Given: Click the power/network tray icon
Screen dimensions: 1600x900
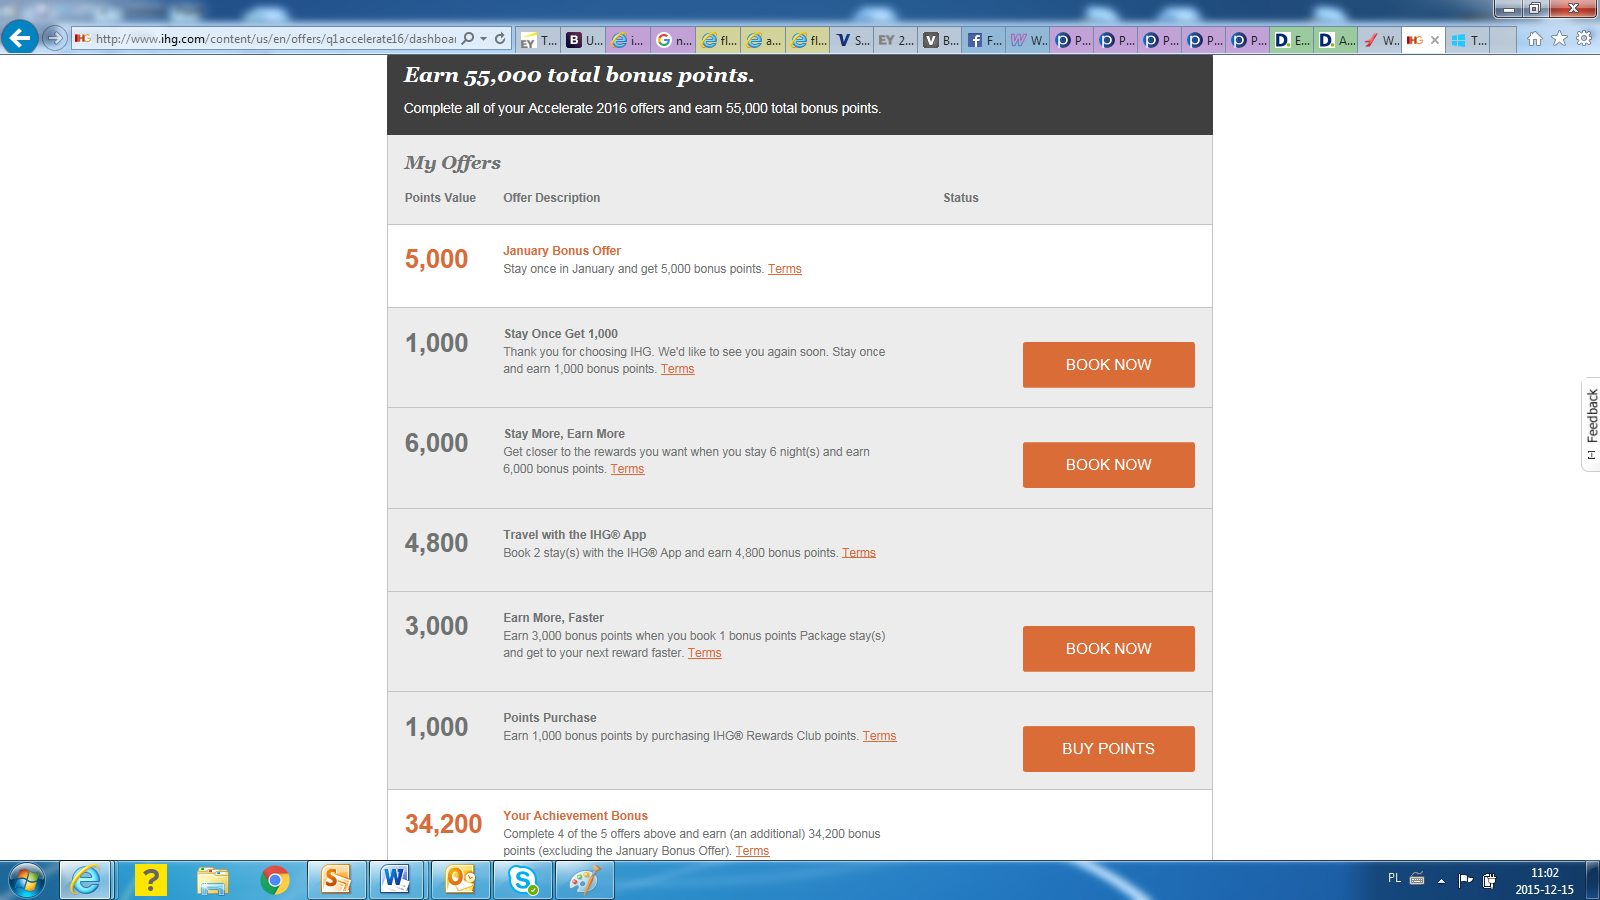Looking at the screenshot, I should (1489, 880).
